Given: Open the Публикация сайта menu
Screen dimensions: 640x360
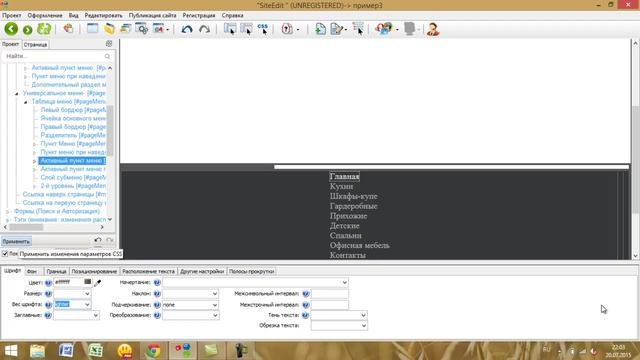Looking at the screenshot, I should [153, 15].
